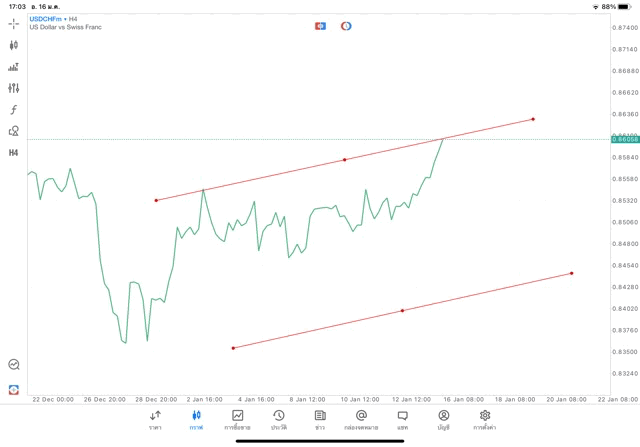Screen dimensions: 640x447
Task: Switch to the การซื้อขาย trade tab
Action: (238, 420)
